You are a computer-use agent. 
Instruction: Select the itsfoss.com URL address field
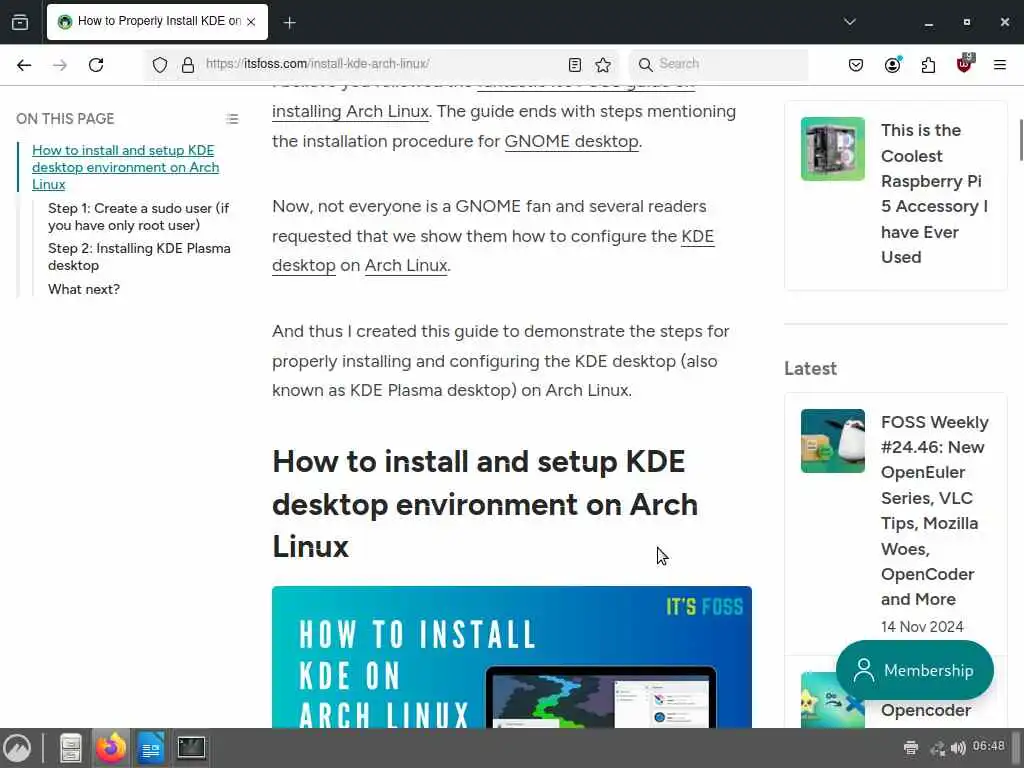tap(382, 64)
